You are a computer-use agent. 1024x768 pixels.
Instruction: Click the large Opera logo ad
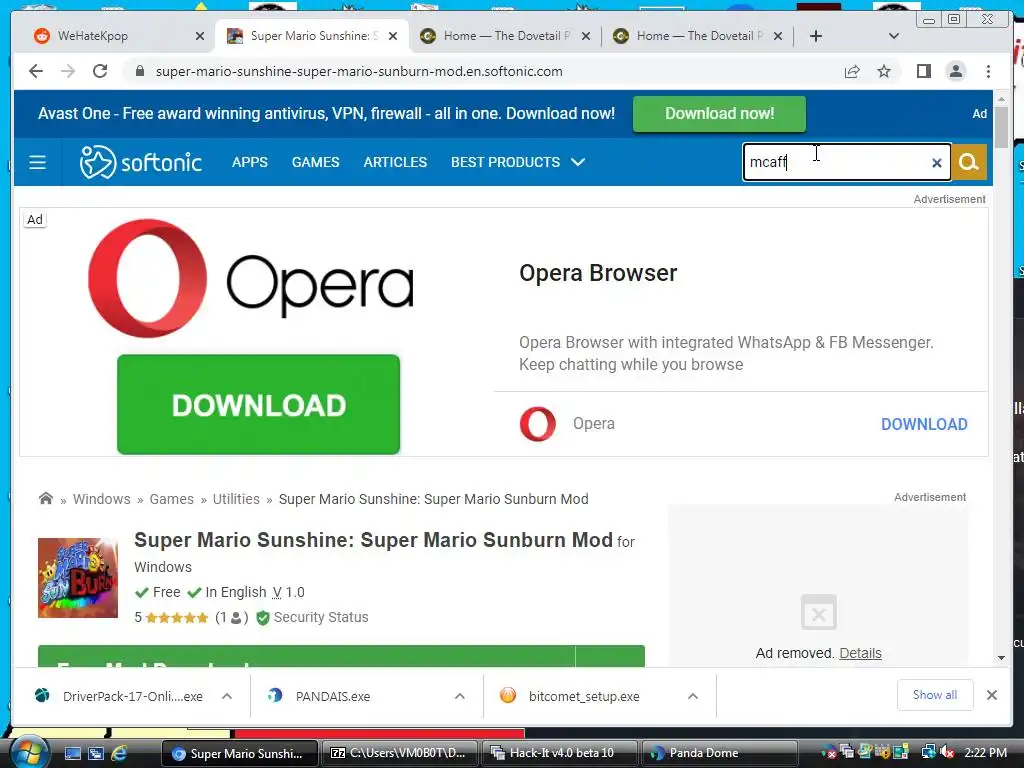(251, 279)
